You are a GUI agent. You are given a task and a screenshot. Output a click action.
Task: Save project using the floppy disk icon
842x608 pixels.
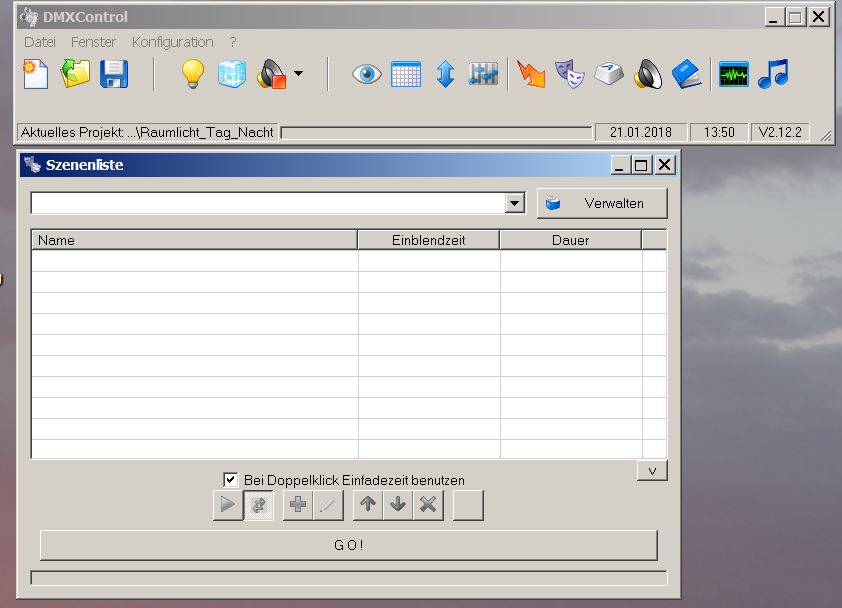coord(114,75)
